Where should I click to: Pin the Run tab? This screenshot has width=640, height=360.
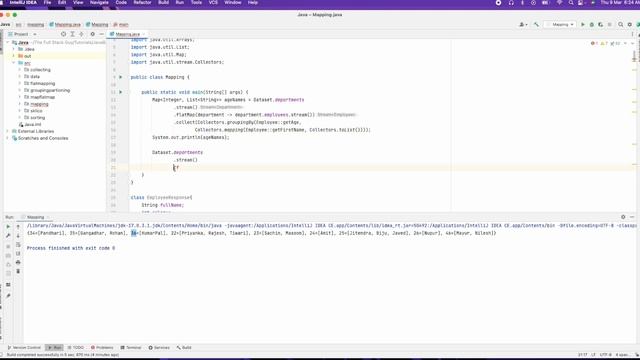coord(8,296)
